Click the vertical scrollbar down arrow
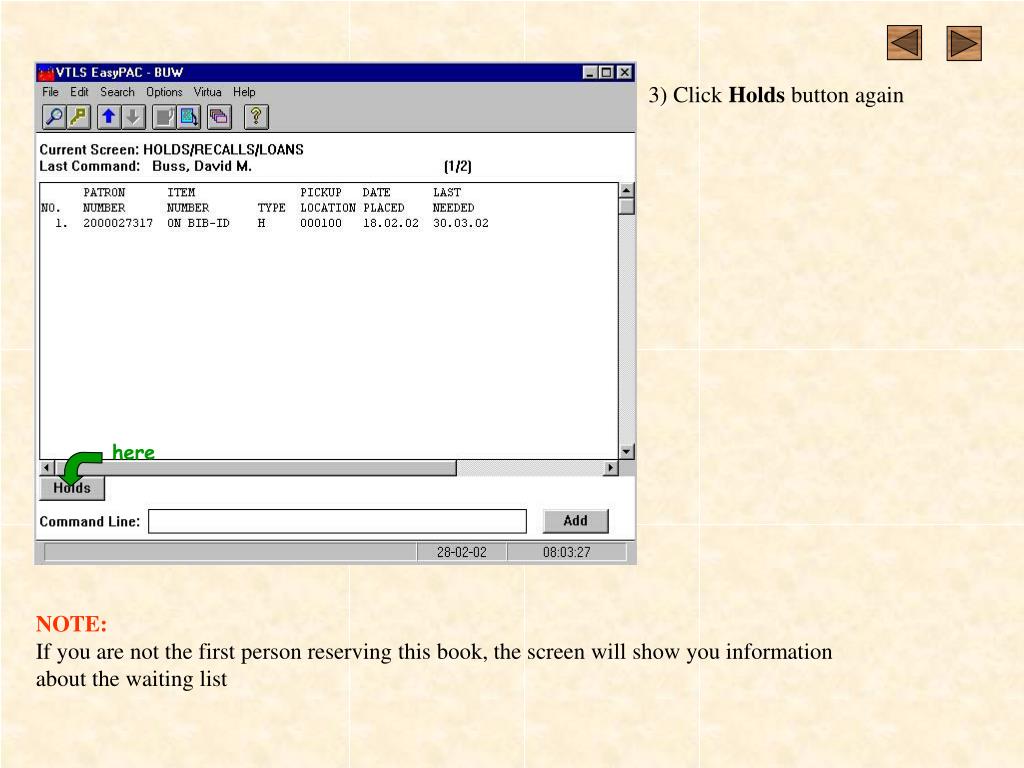This screenshot has width=1024, height=768. point(626,451)
